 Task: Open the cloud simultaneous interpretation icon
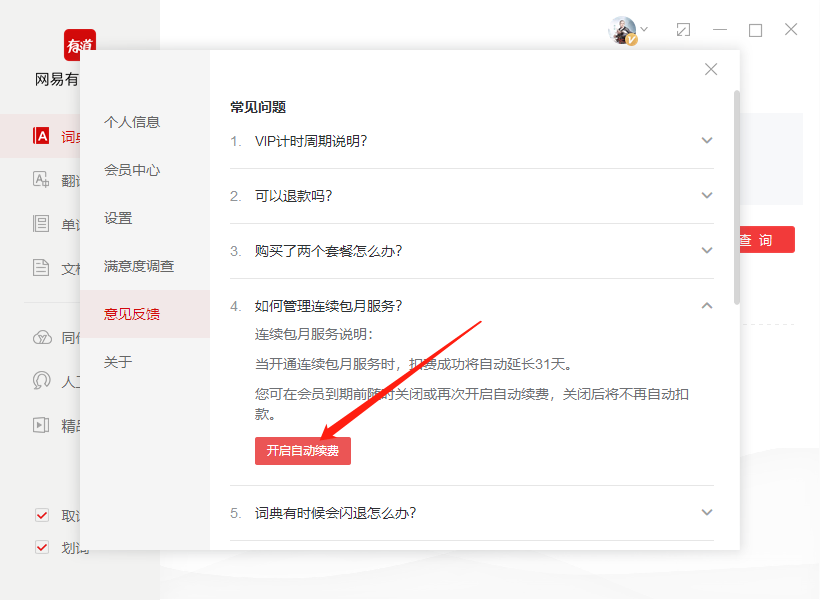pyautogui.click(x=42, y=337)
